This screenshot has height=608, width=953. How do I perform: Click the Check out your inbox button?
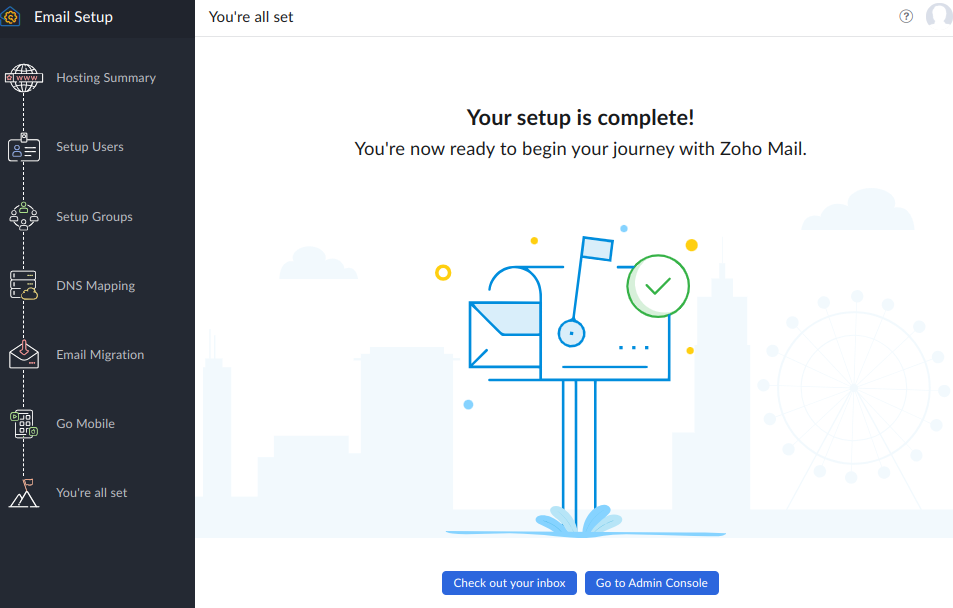509,583
